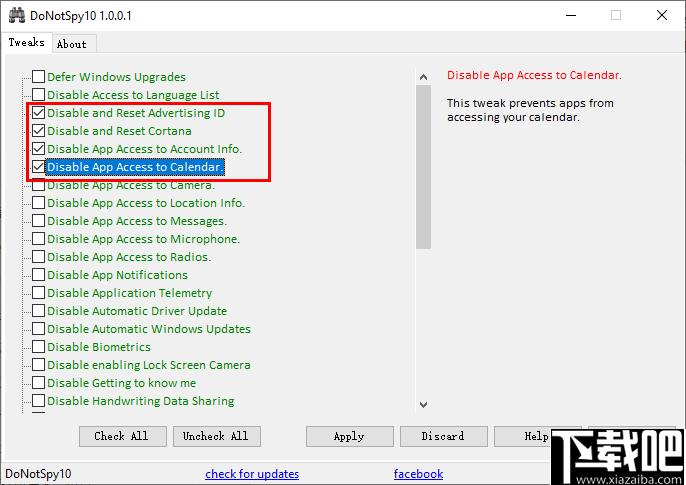Select the Defer Windows Upgrades label
This screenshot has height=485, width=686.
point(116,77)
